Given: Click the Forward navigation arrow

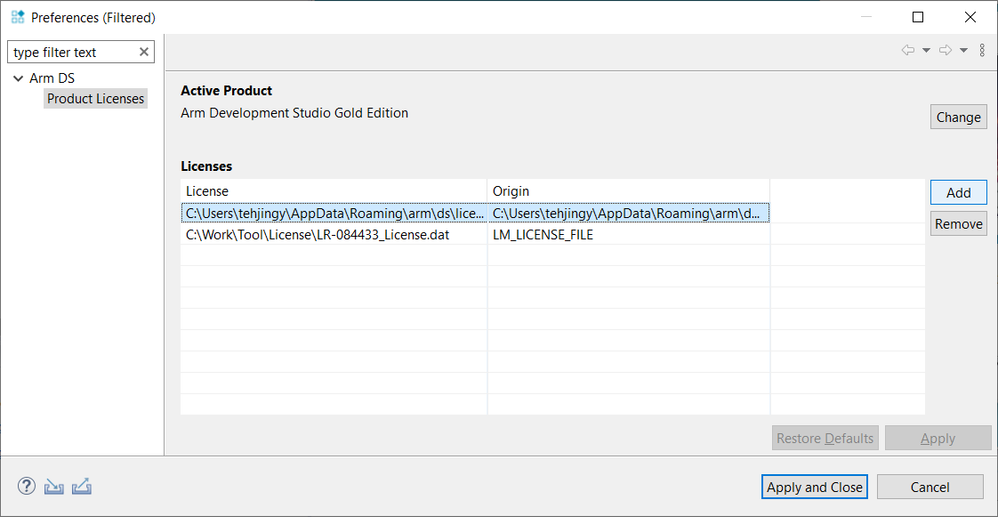Looking at the screenshot, I should tap(945, 50).
